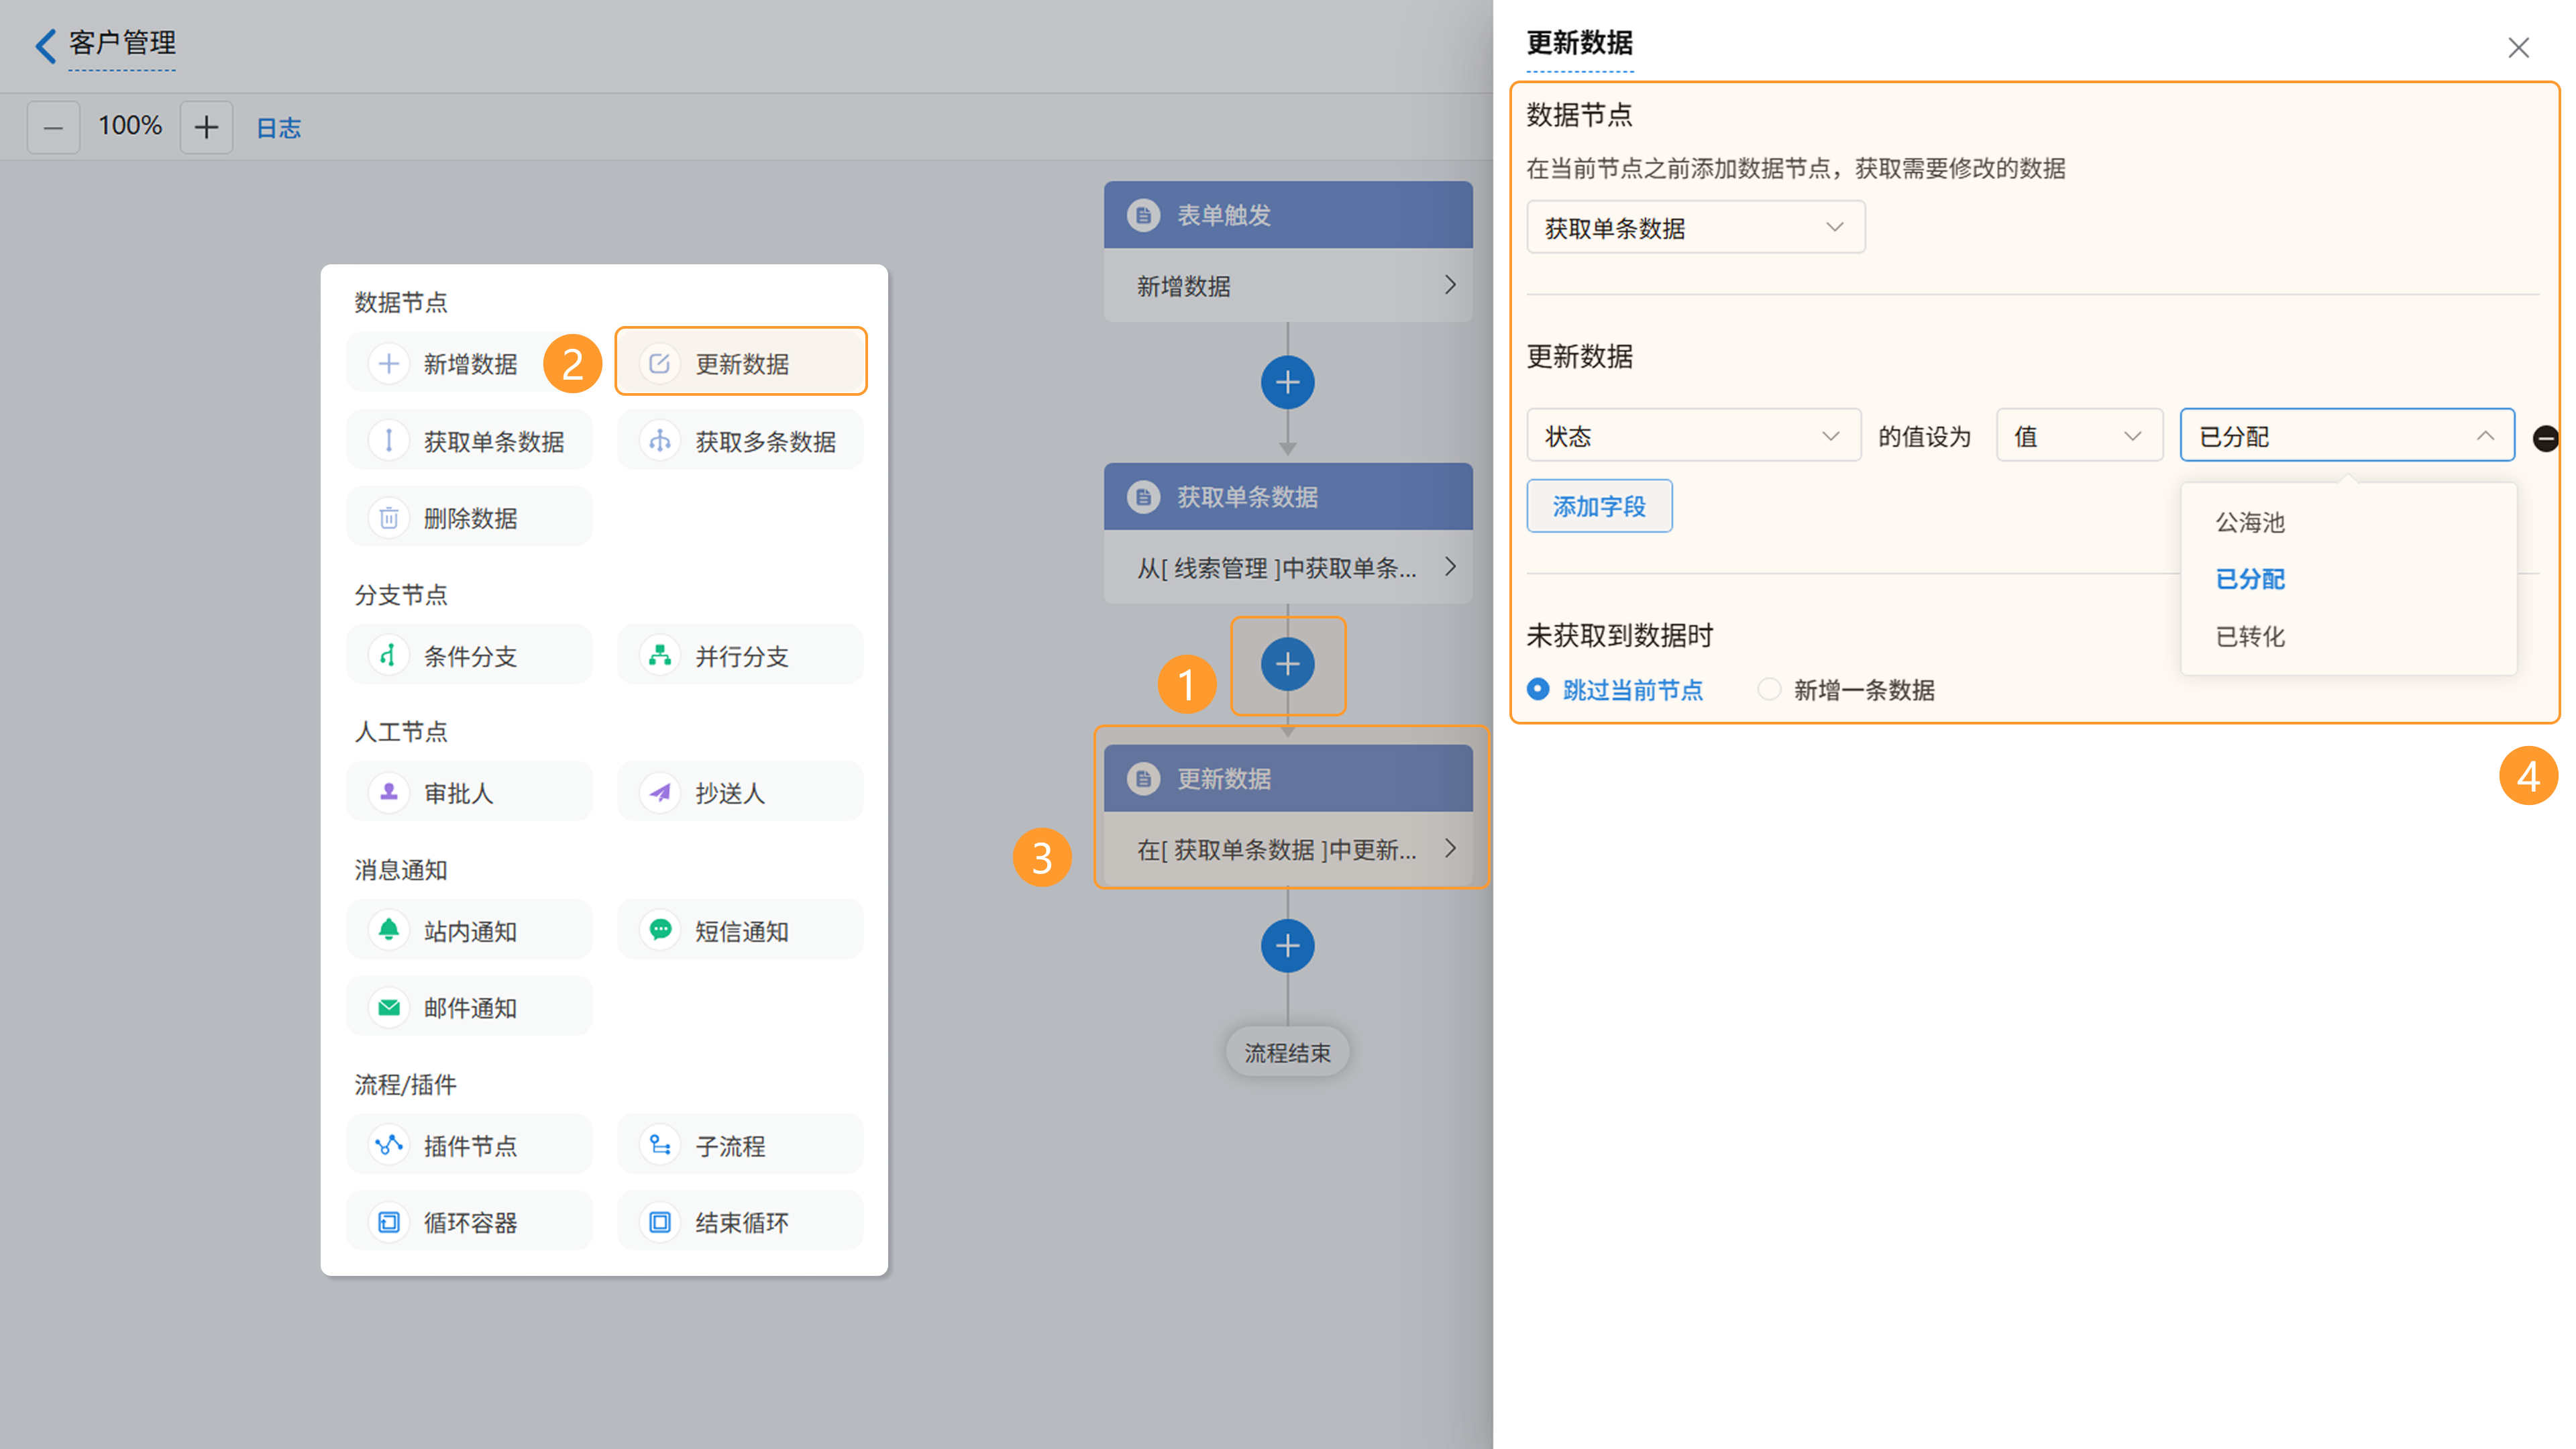
Task: Add the 站内通知 bell node
Action: (x=469, y=931)
